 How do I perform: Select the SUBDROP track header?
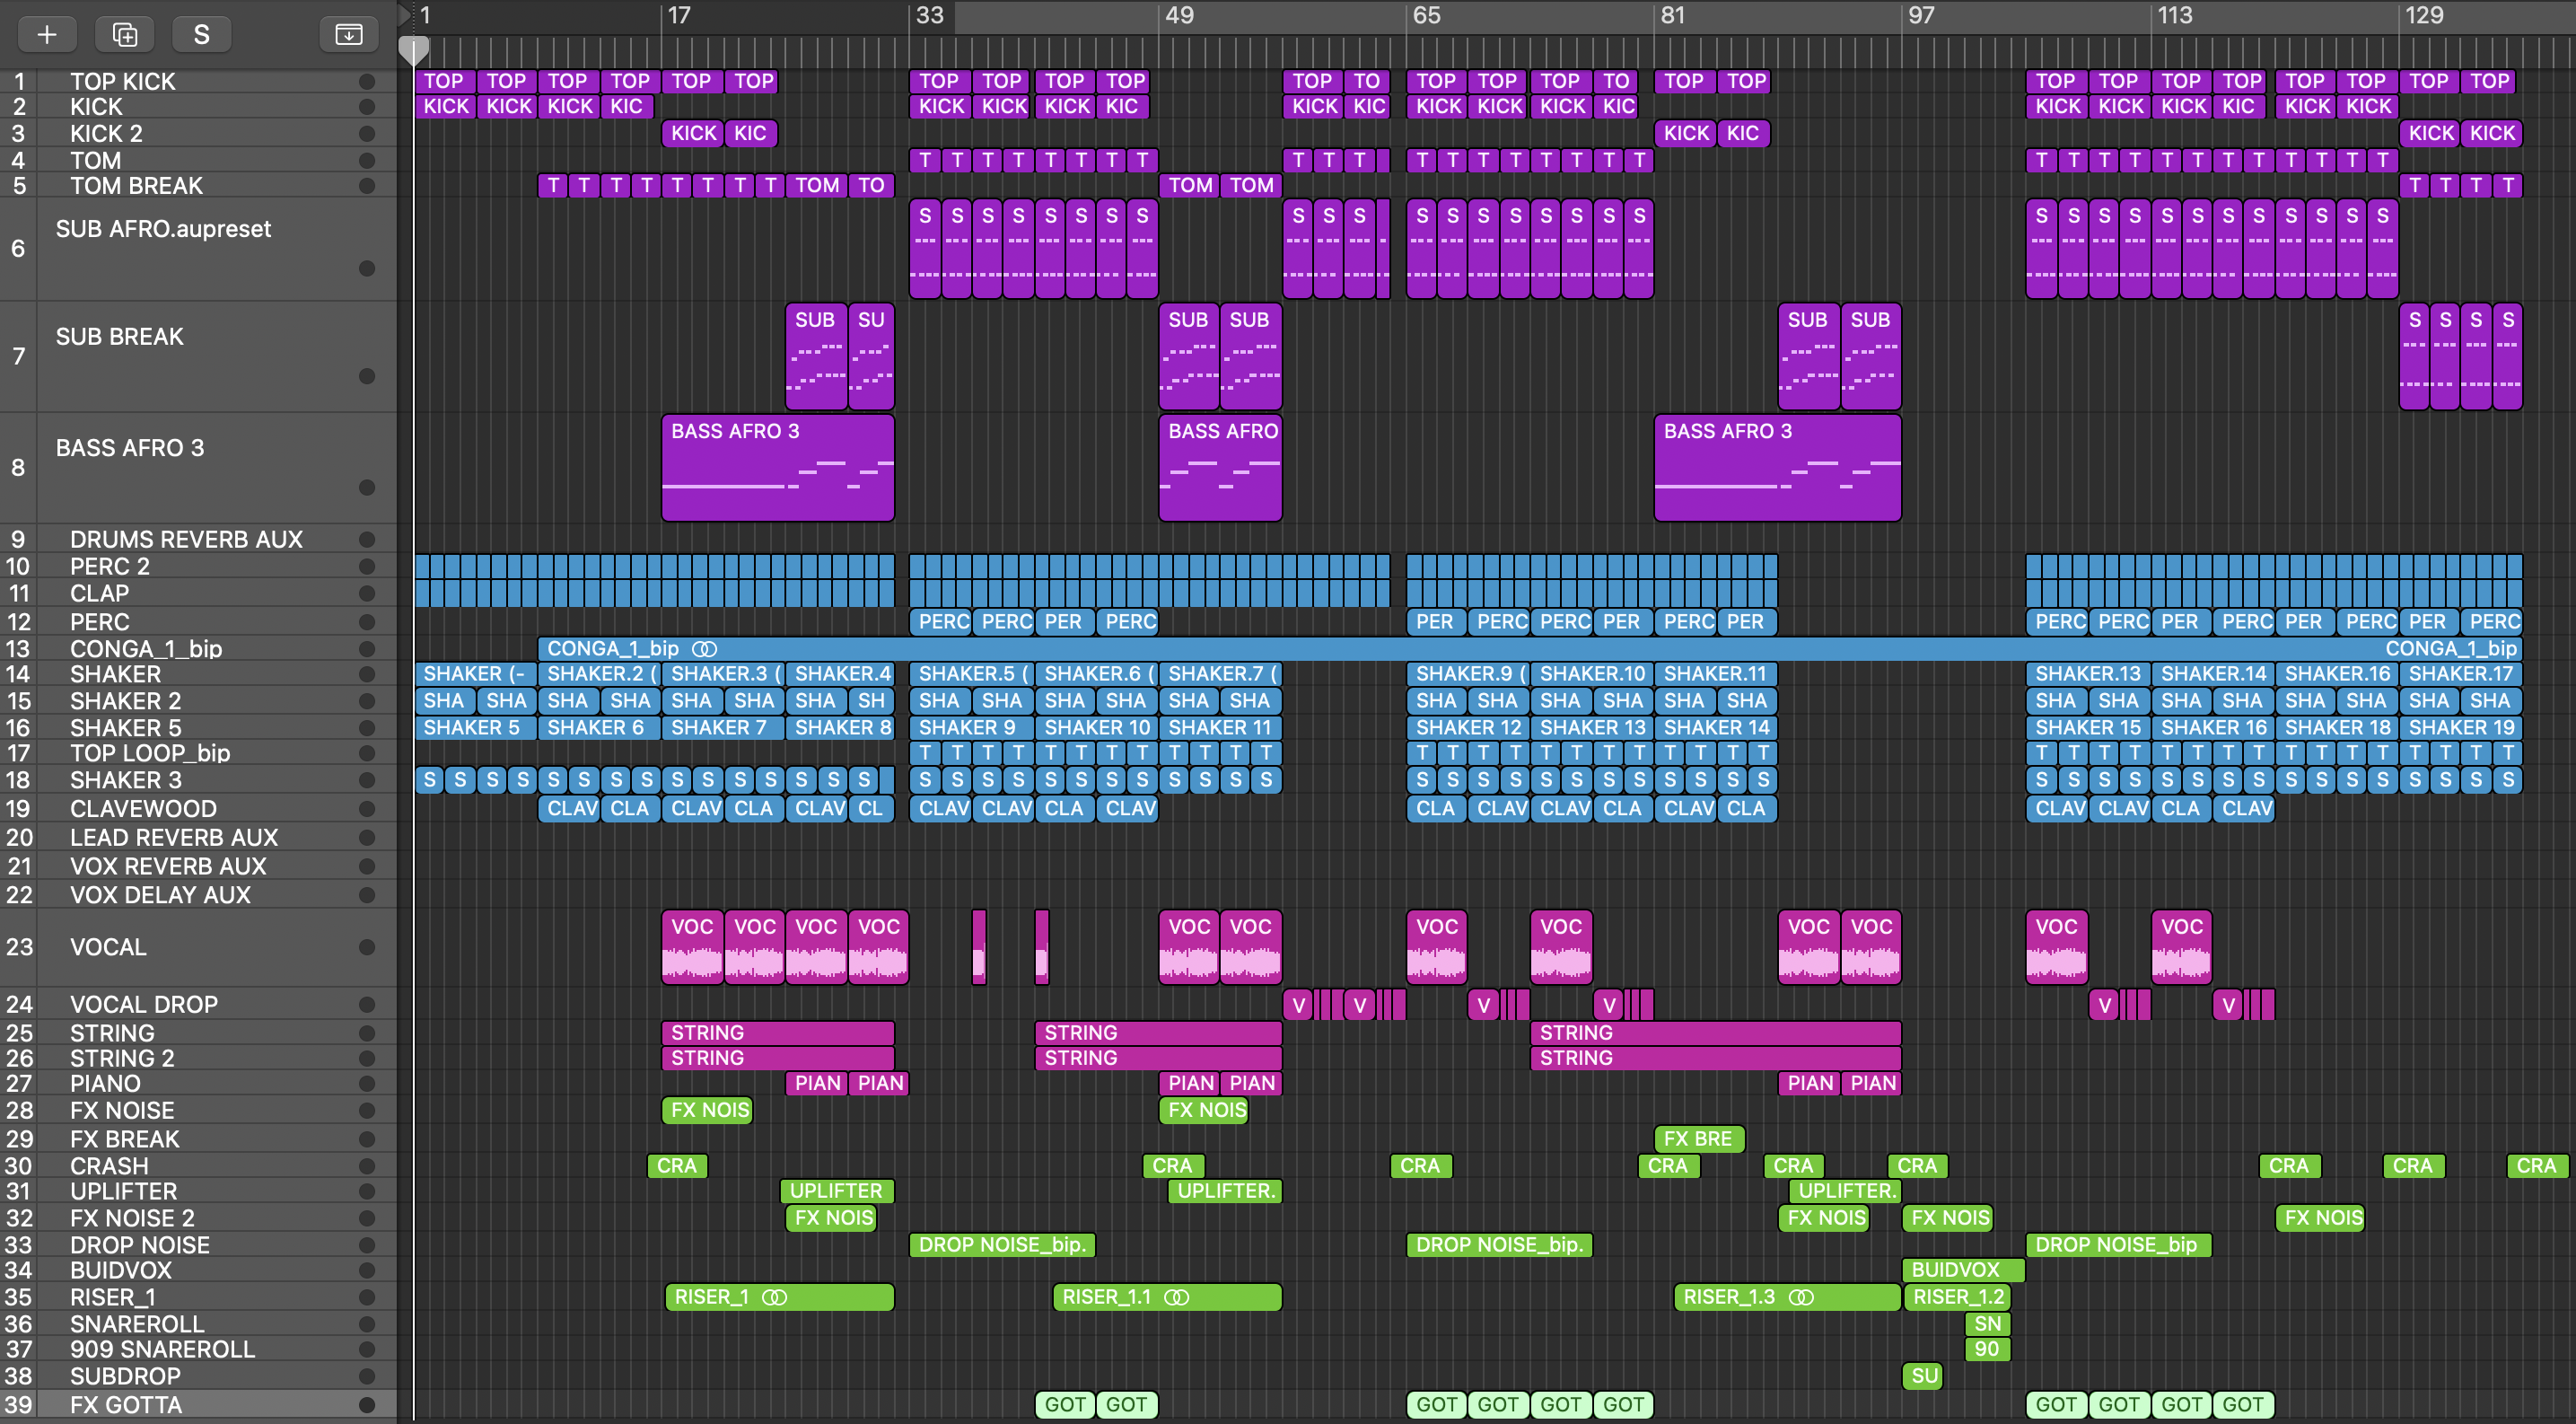198,1376
